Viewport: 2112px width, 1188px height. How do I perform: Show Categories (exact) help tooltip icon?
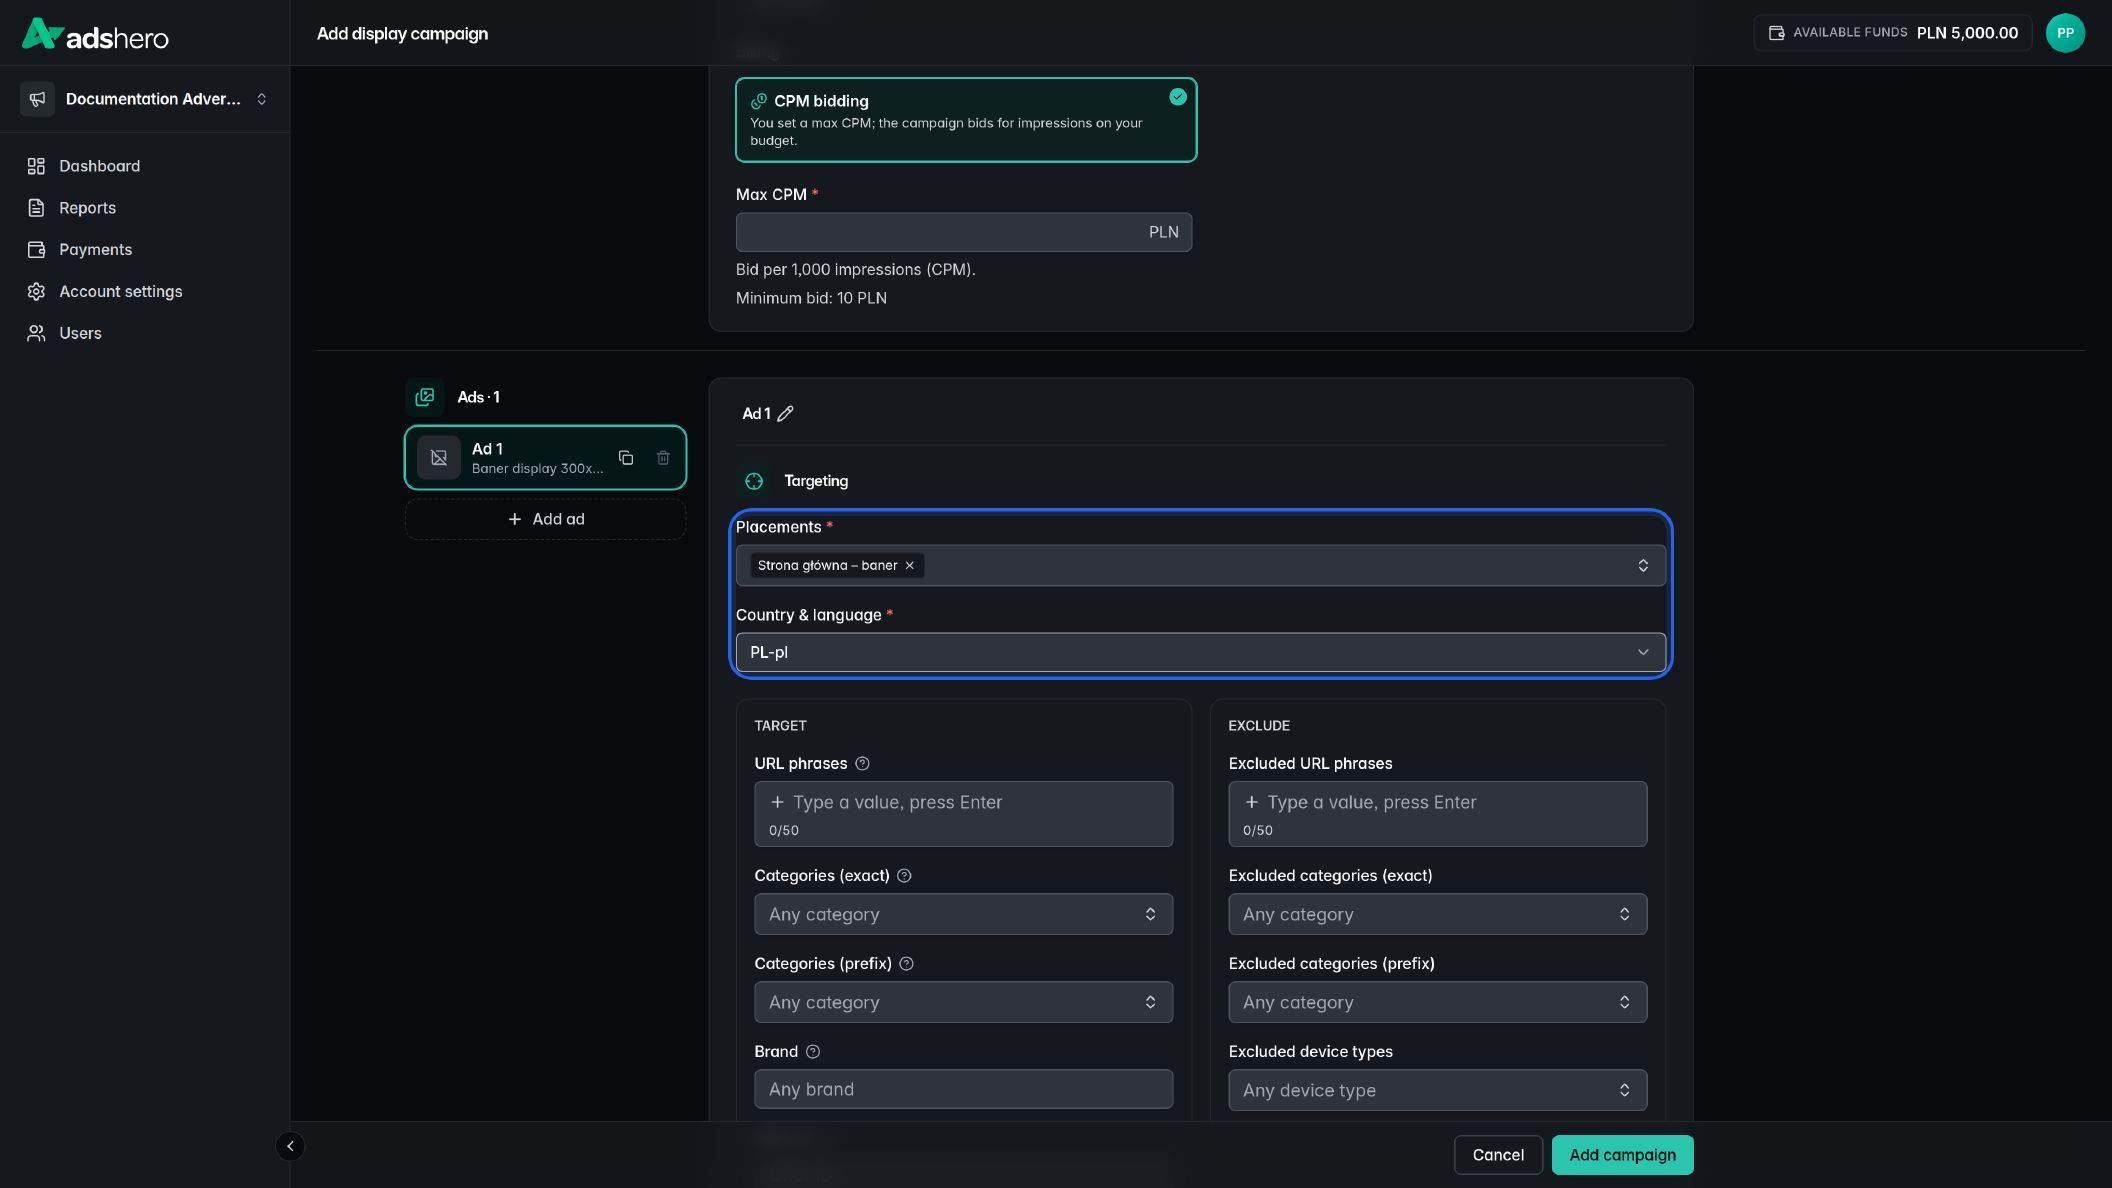coord(904,876)
